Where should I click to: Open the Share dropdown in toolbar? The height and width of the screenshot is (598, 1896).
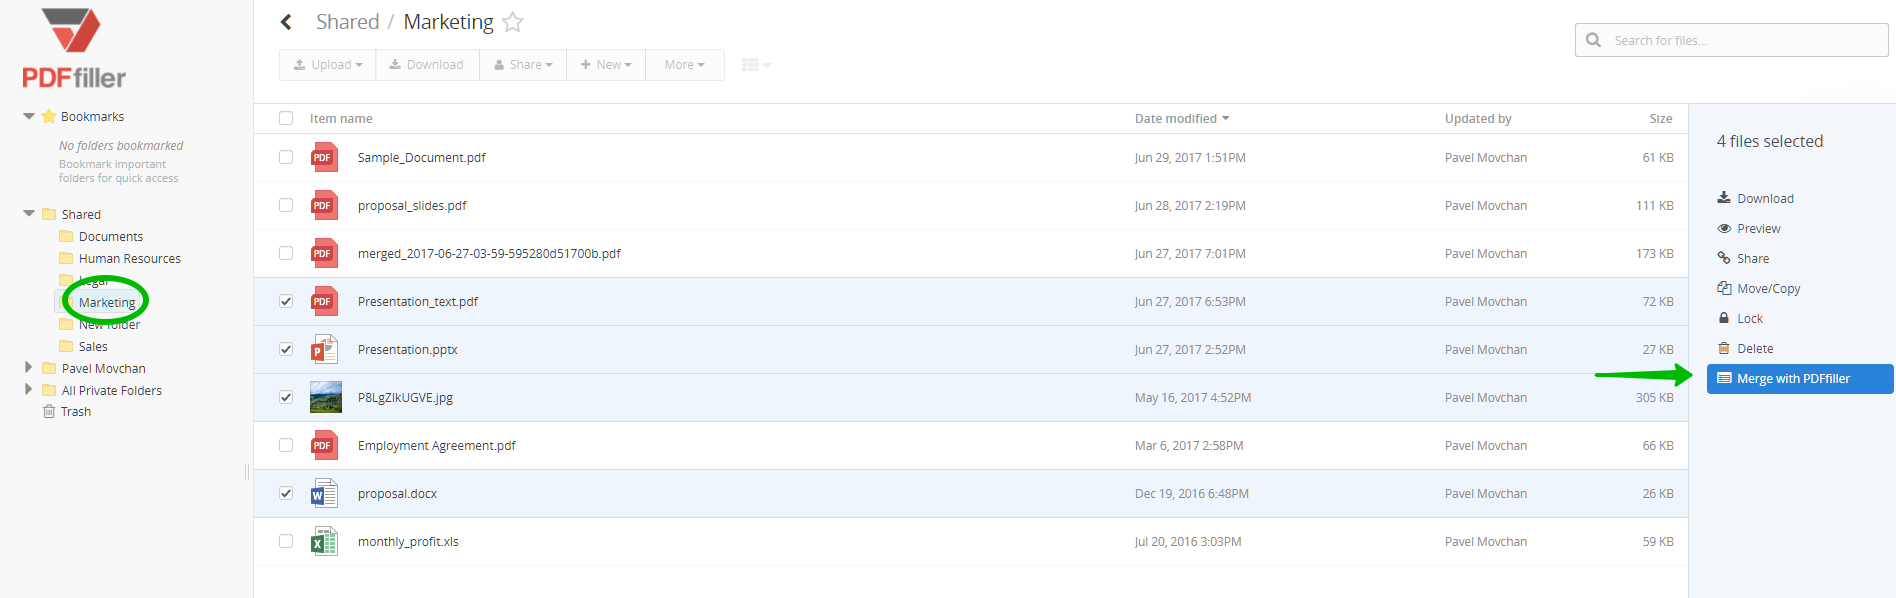[x=523, y=65]
